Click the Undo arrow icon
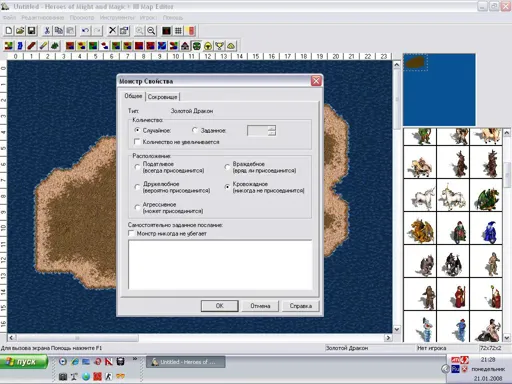The image size is (512, 384). [86, 31]
